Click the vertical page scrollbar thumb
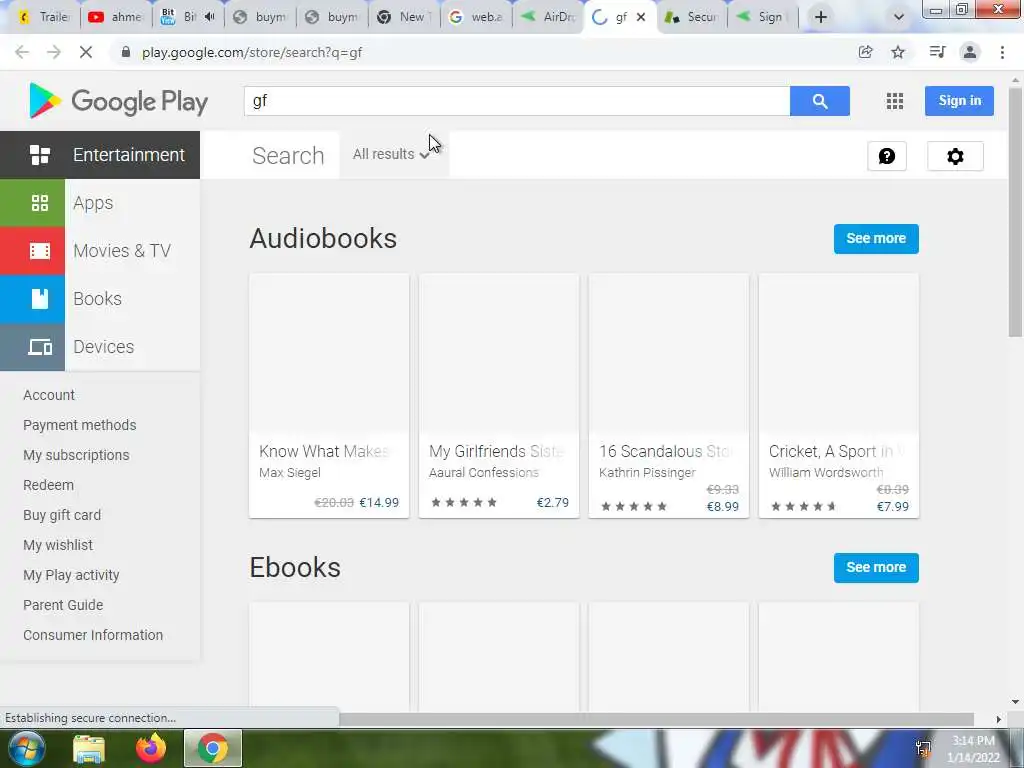Image resolution: width=1024 pixels, height=768 pixels. 1015,212
